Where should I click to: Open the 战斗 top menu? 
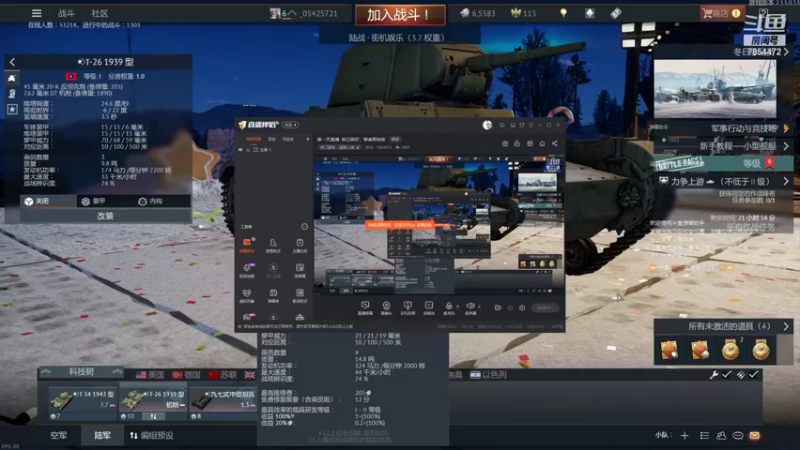(66, 13)
